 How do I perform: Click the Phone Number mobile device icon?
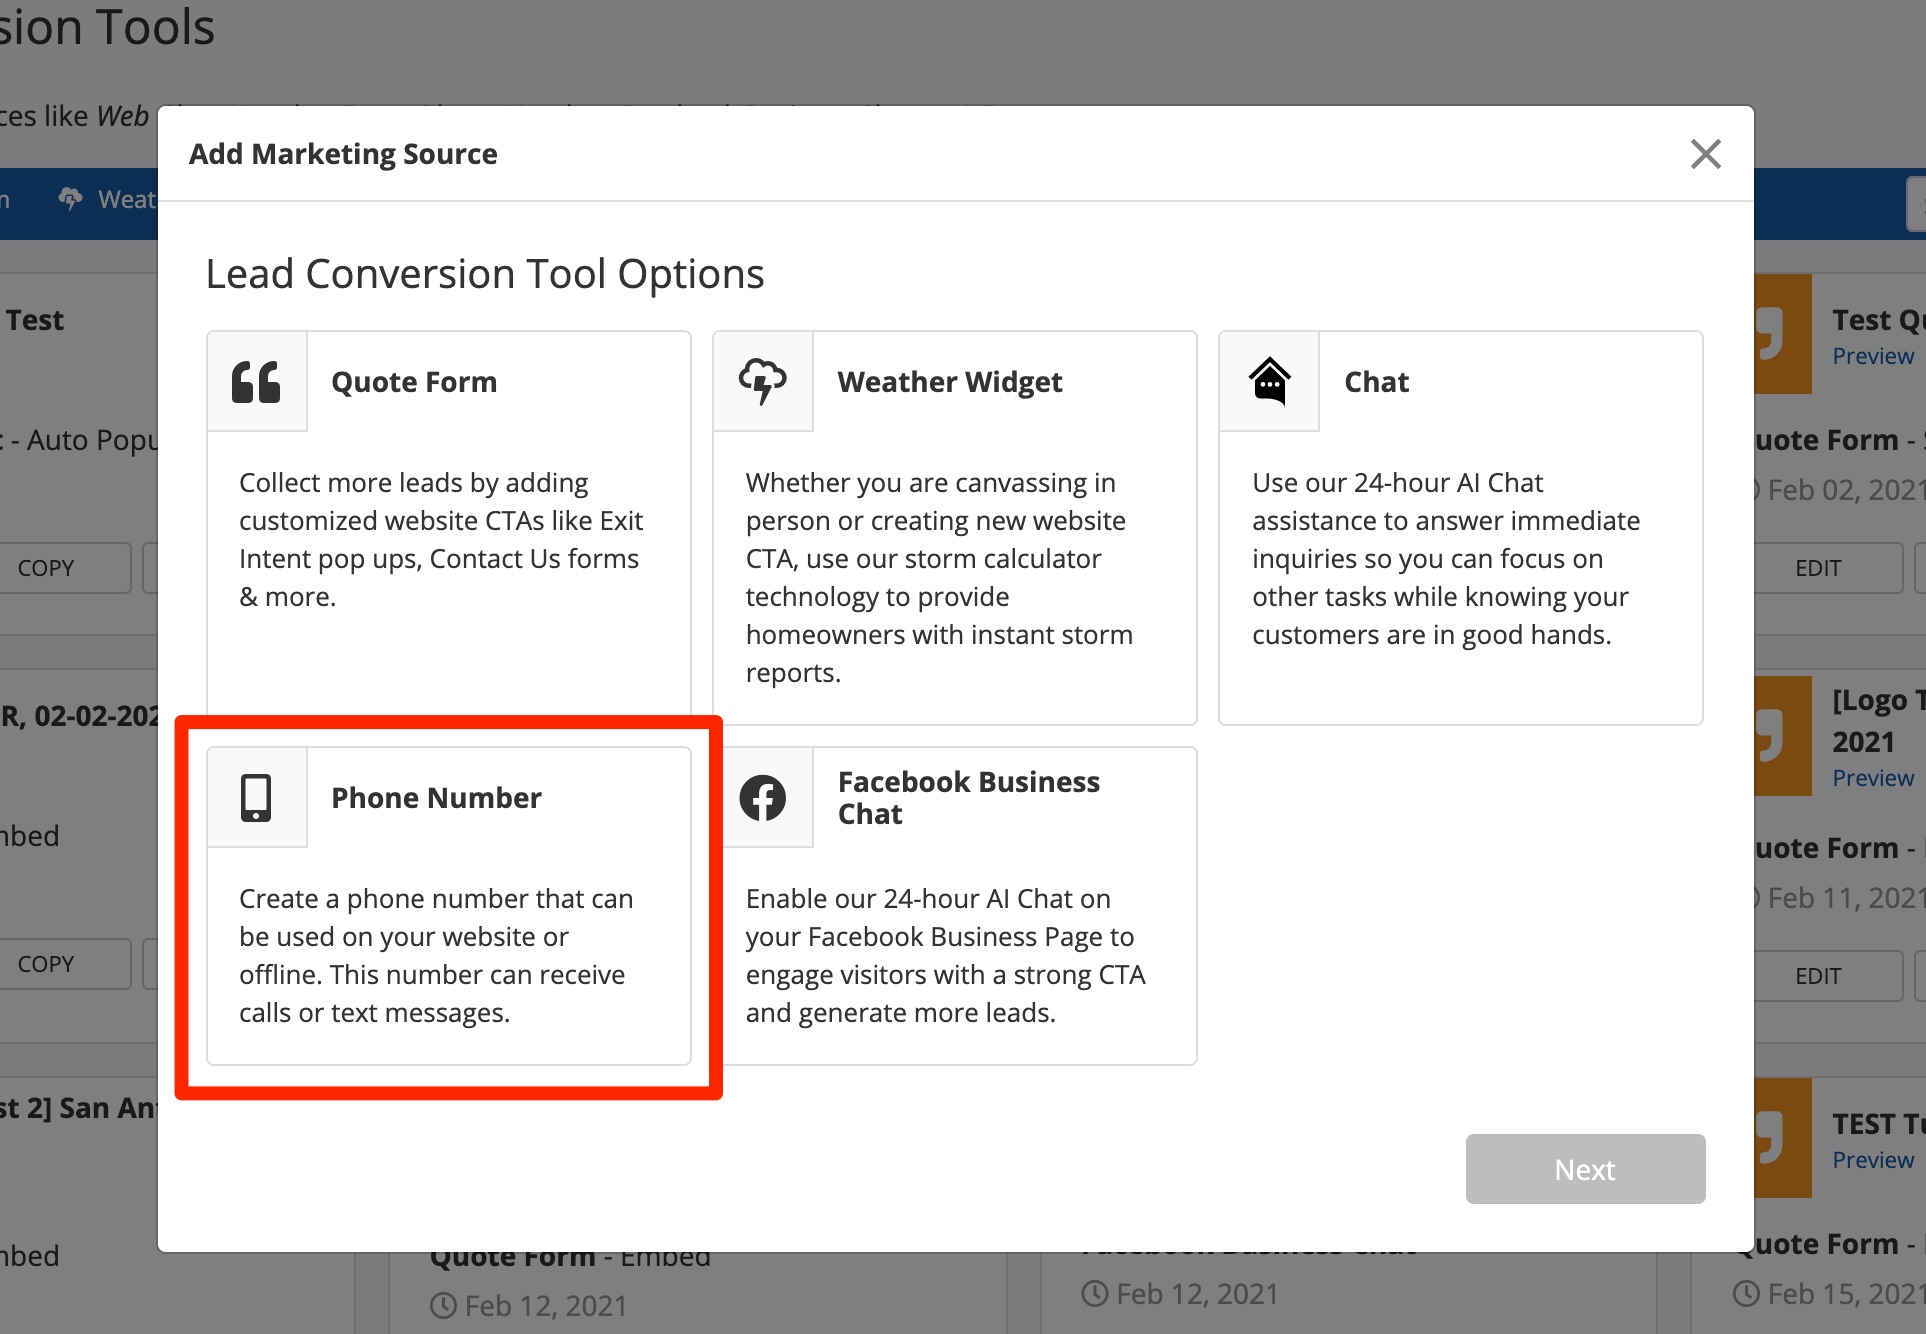pos(256,798)
